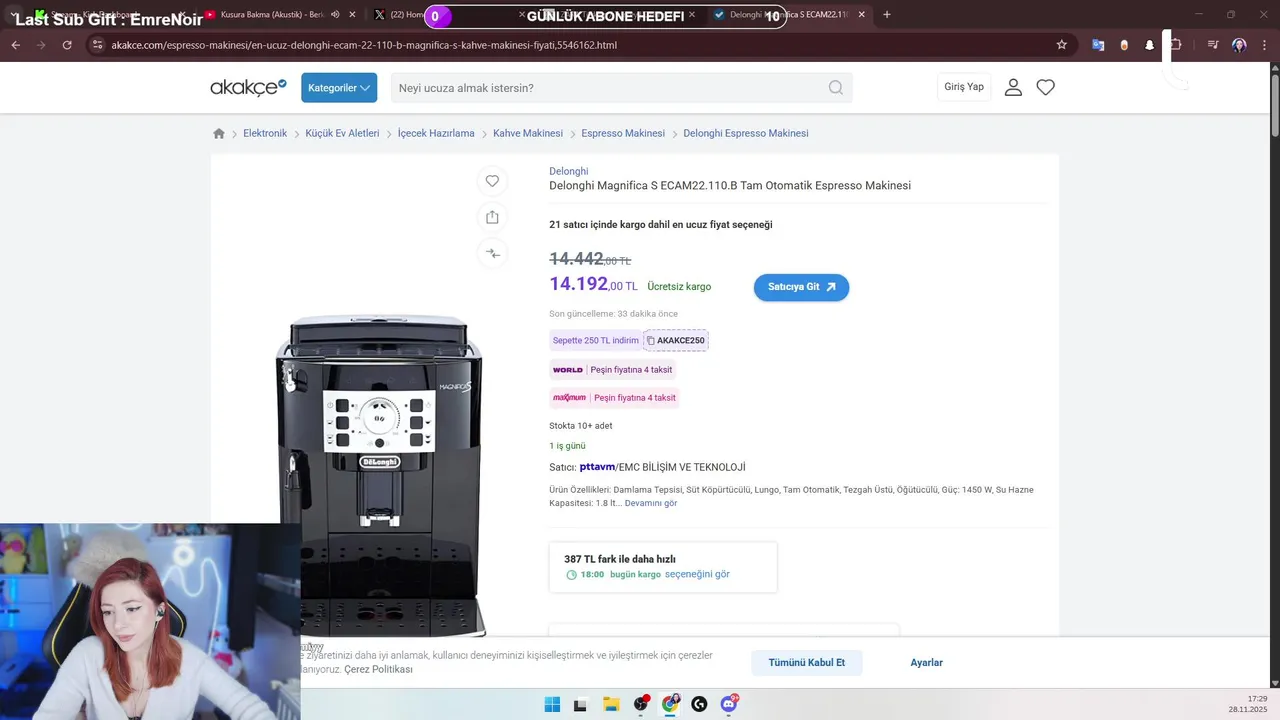
Task: Click the share product icon
Action: tap(492, 217)
